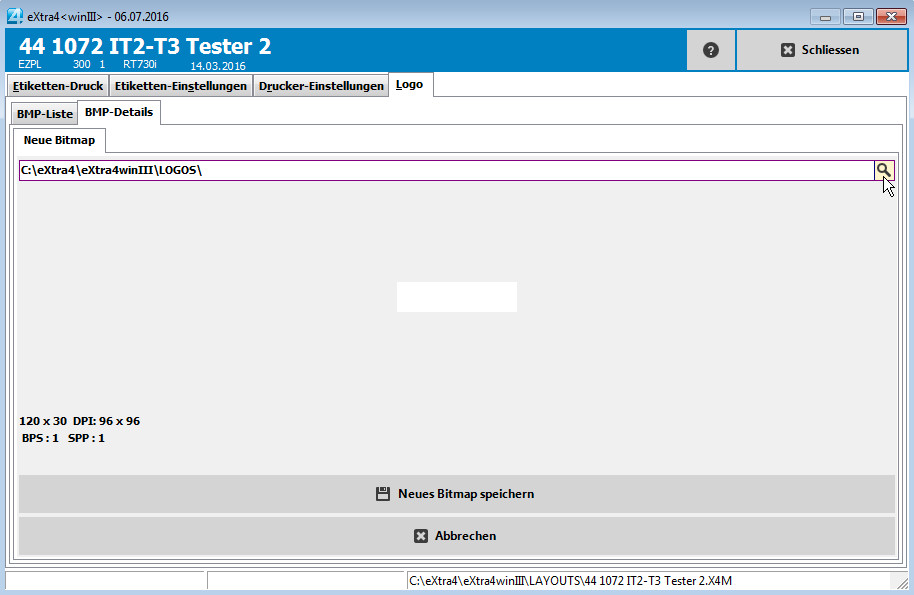This screenshot has height=595, width=914.
Task: Switch to the Etiketten-Druck tab
Action: click(x=58, y=86)
